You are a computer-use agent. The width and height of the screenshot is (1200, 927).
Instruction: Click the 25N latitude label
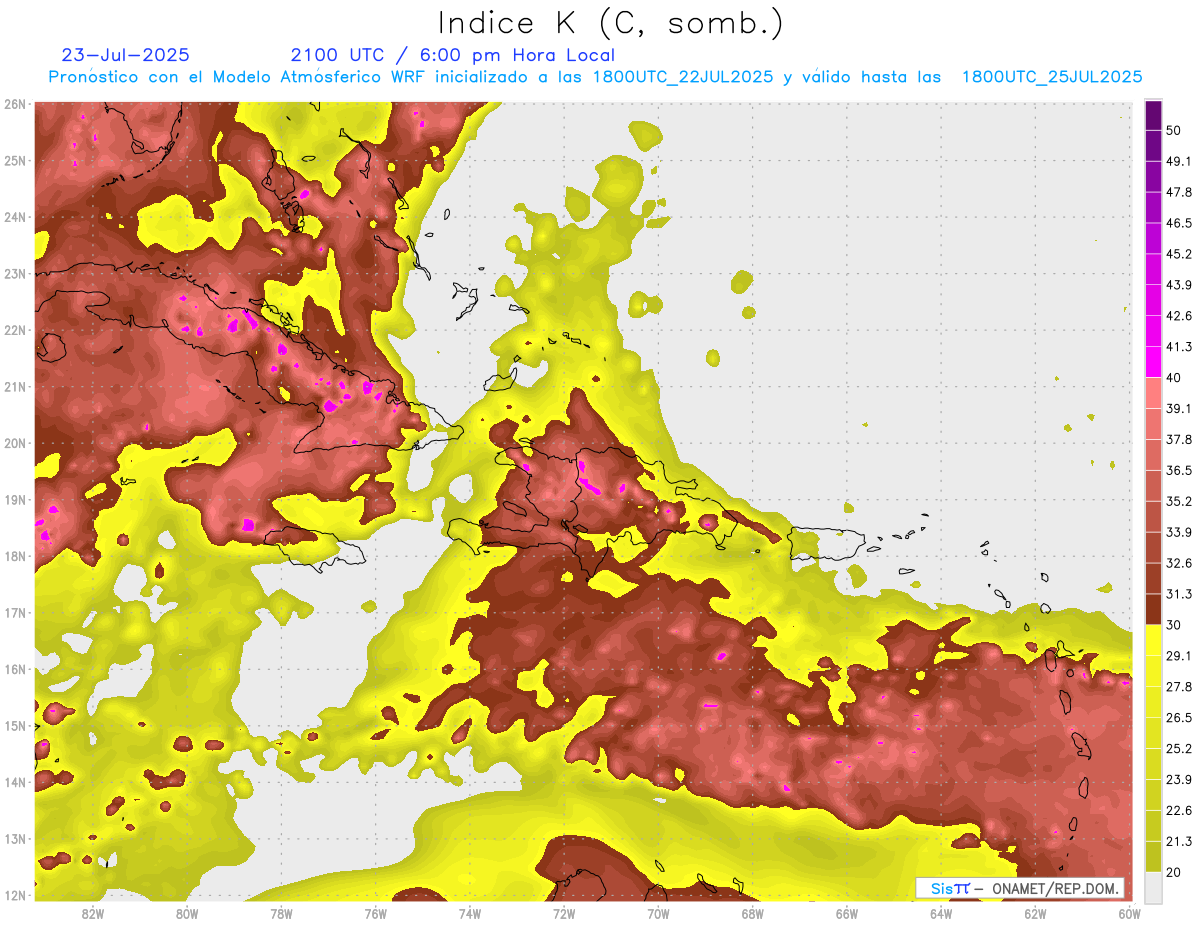coord(15,160)
